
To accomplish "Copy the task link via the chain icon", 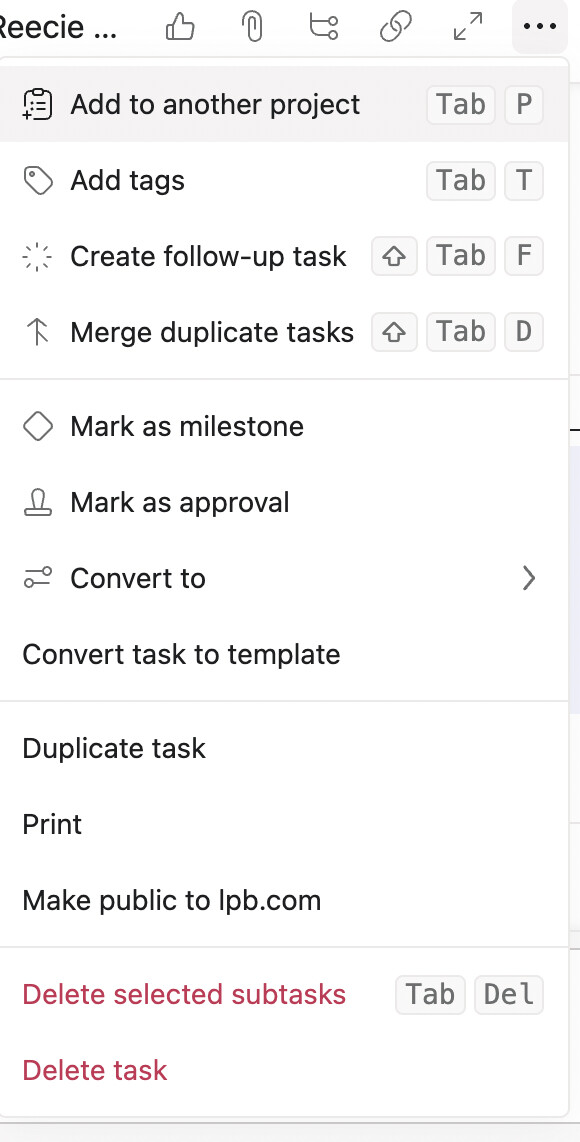I will pos(396,28).
